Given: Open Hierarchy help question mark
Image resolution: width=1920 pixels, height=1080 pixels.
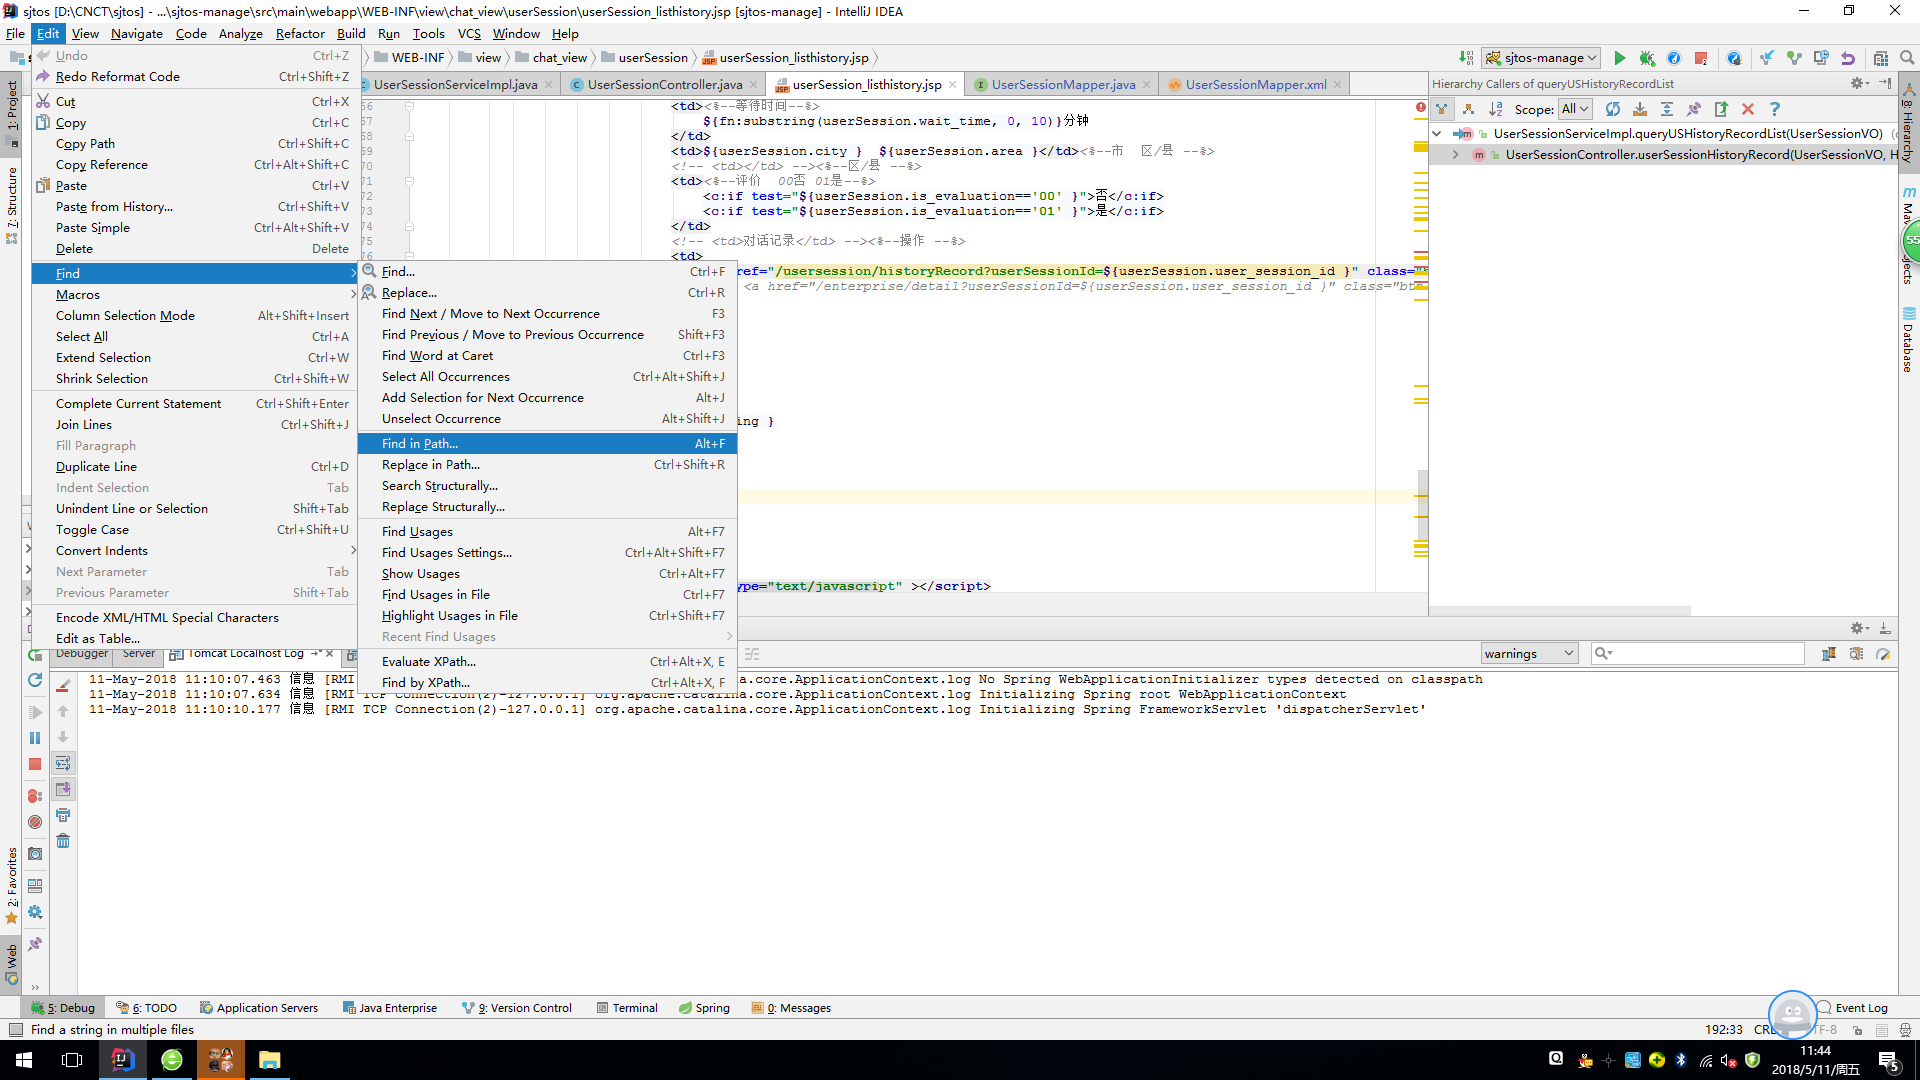Looking at the screenshot, I should tap(1775, 109).
